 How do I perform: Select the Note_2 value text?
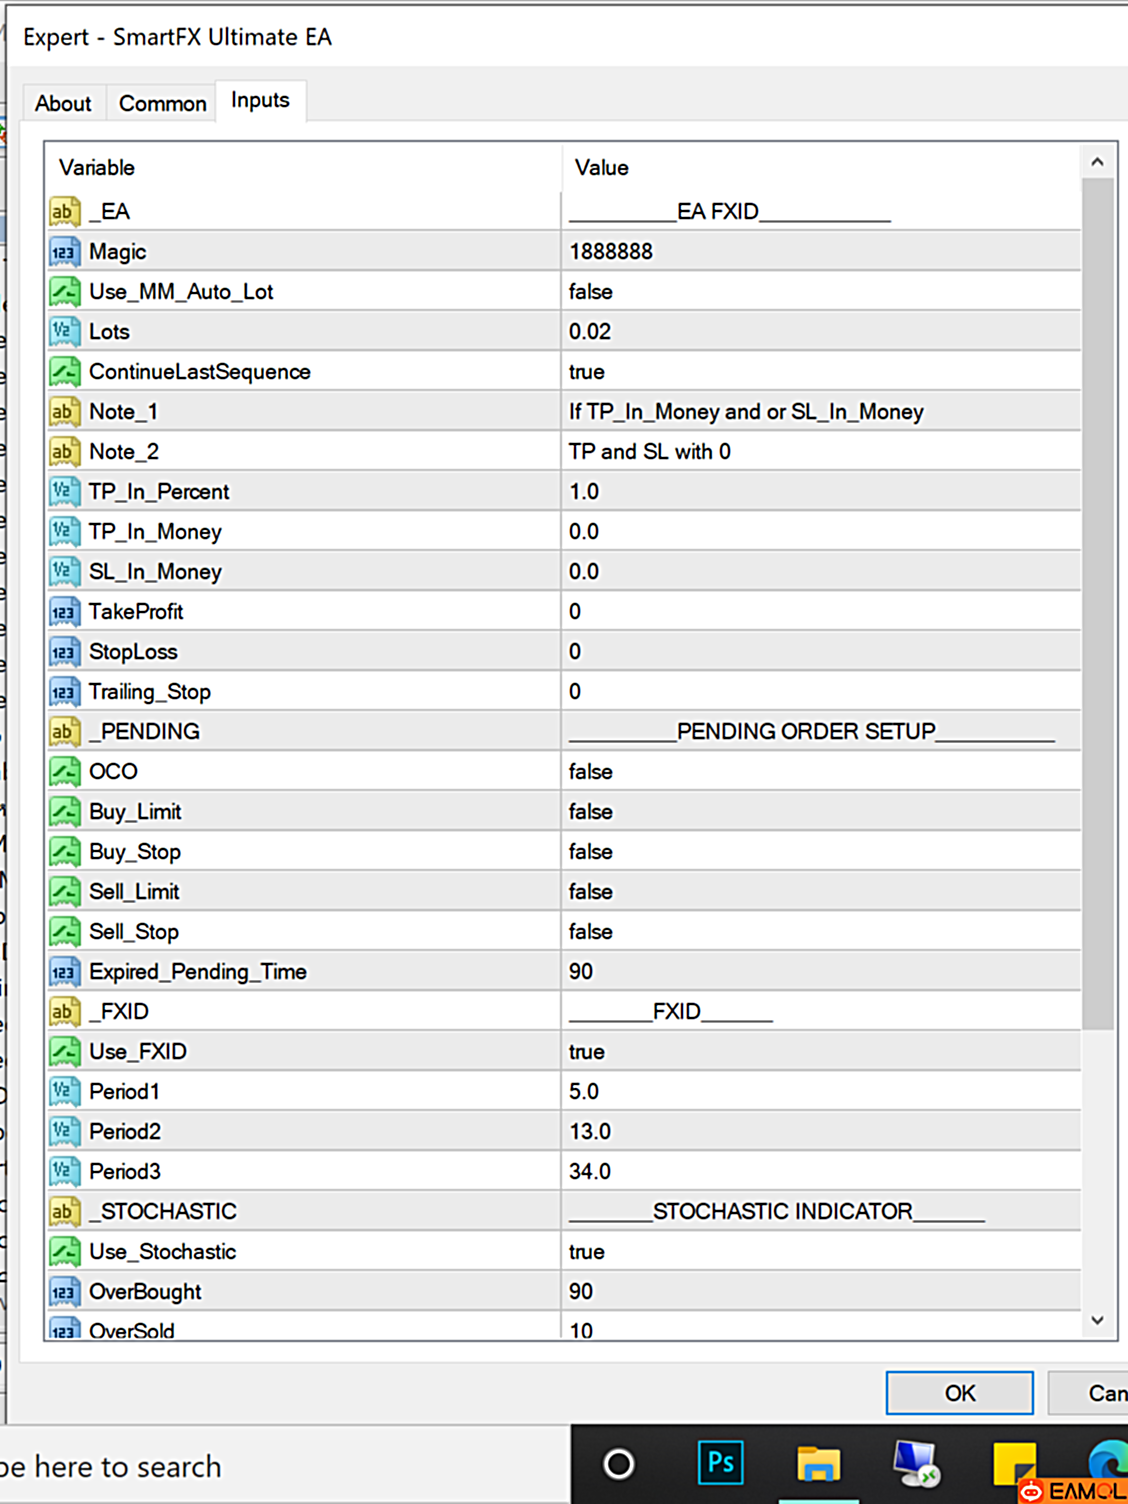click(x=650, y=451)
